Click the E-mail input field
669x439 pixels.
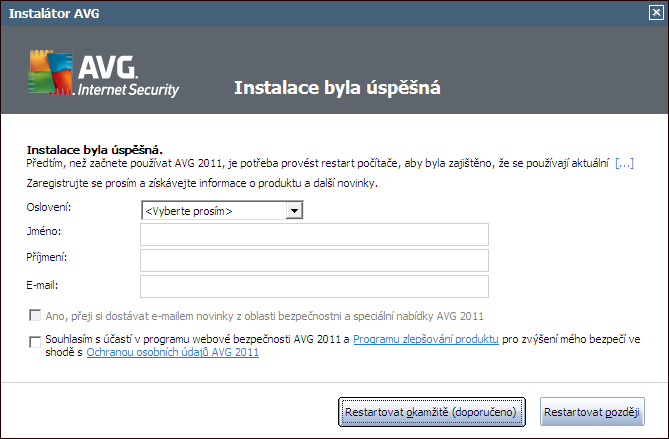[x=314, y=286]
